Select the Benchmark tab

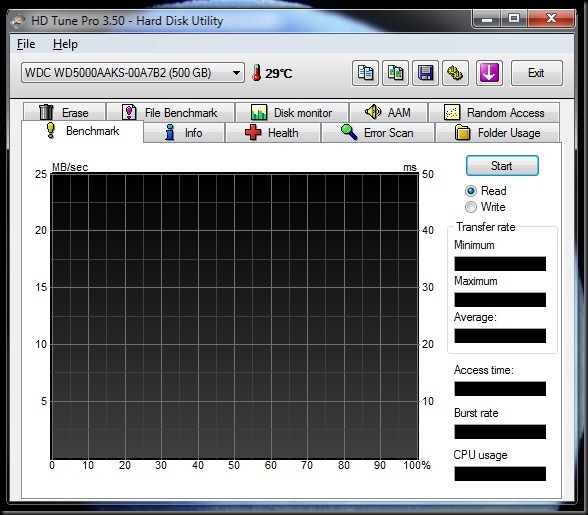click(82, 131)
